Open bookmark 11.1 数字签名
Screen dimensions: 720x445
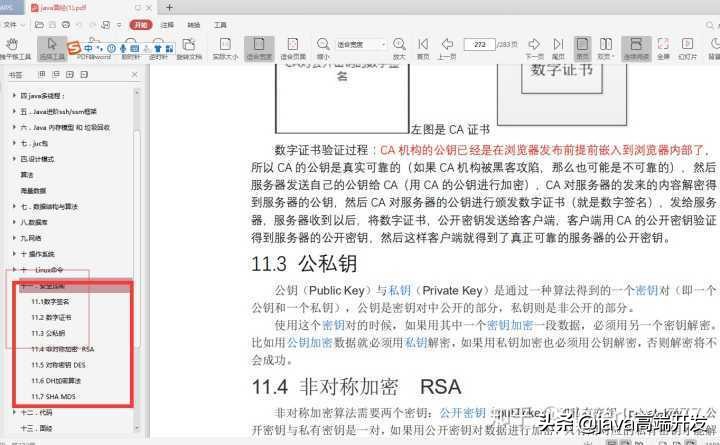pyautogui.click(x=51, y=301)
